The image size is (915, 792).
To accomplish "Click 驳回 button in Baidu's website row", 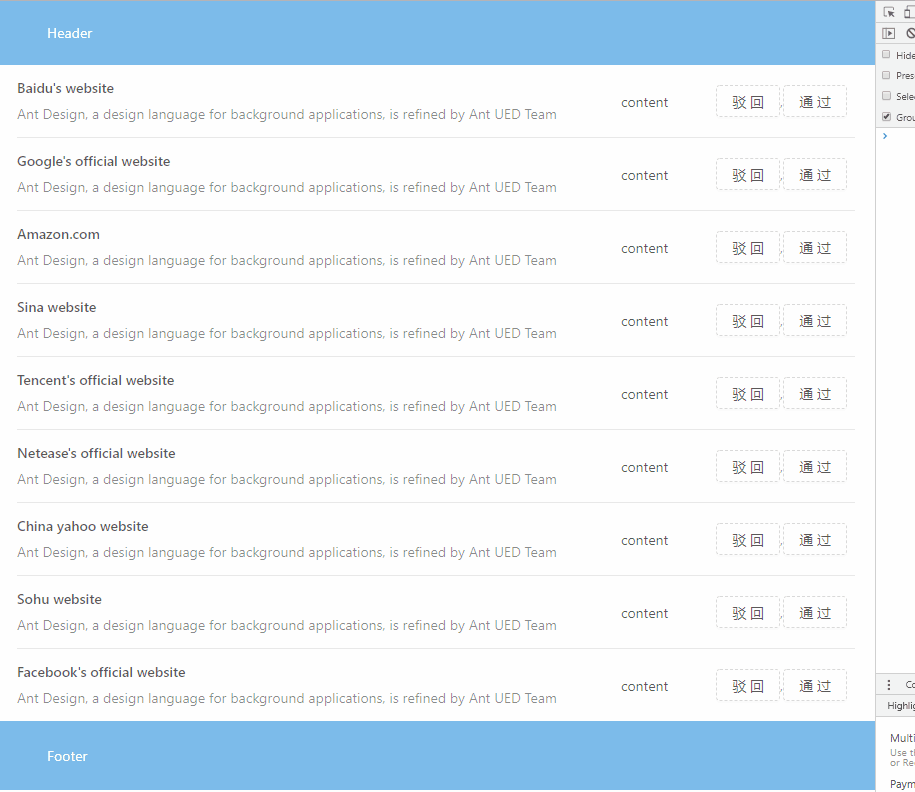I will tap(748, 102).
